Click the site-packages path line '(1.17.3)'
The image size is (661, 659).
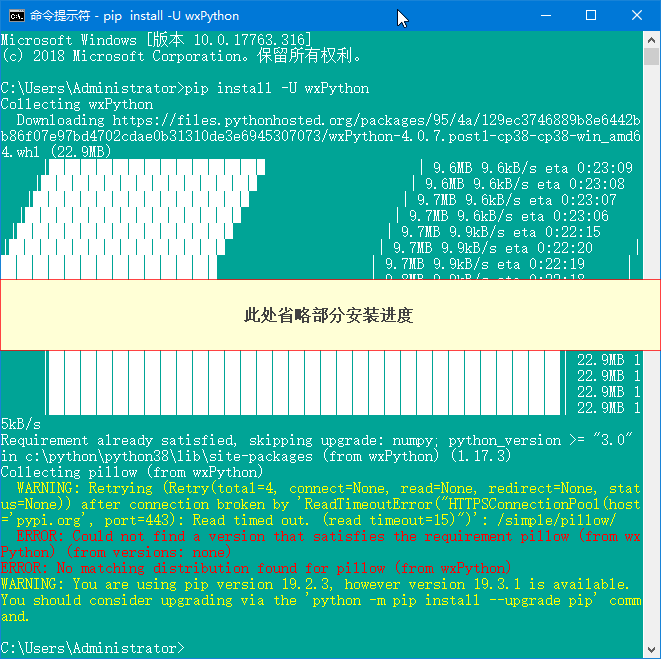pos(256,456)
